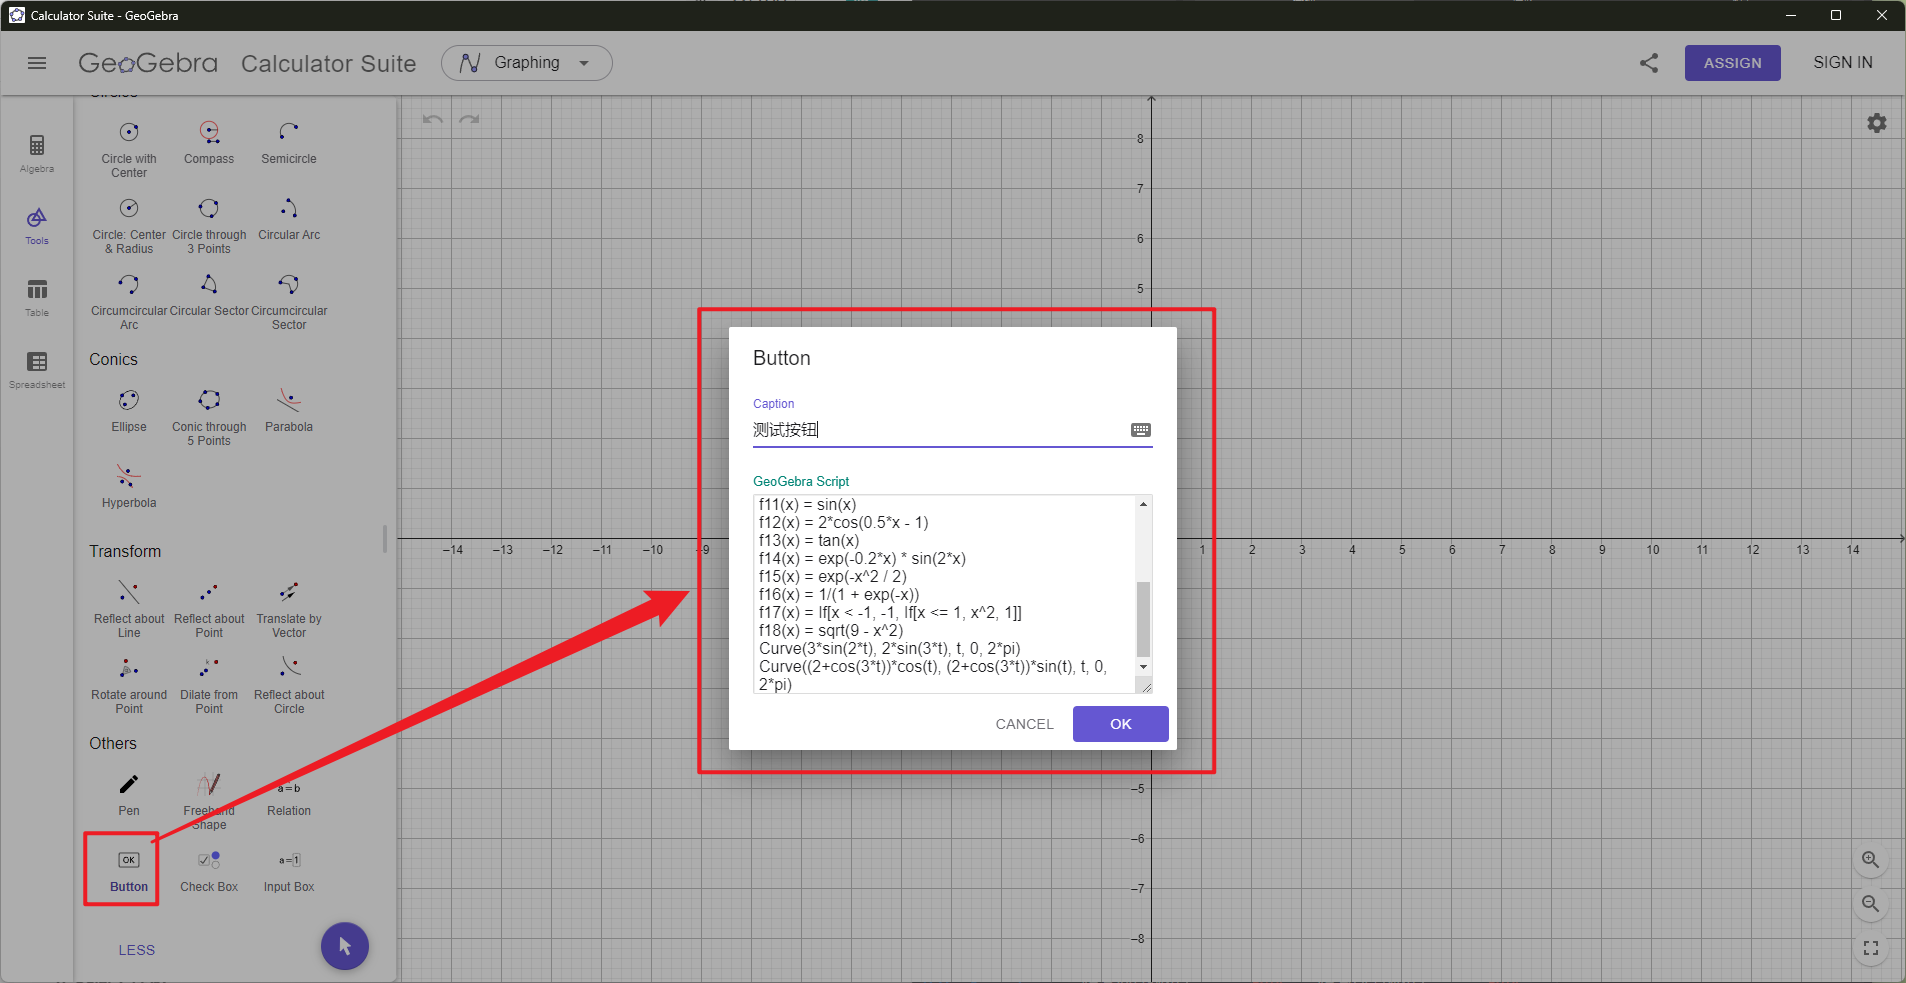Viewport: 1906px width, 983px height.
Task: Click the script area resize grip
Action: click(1145, 686)
